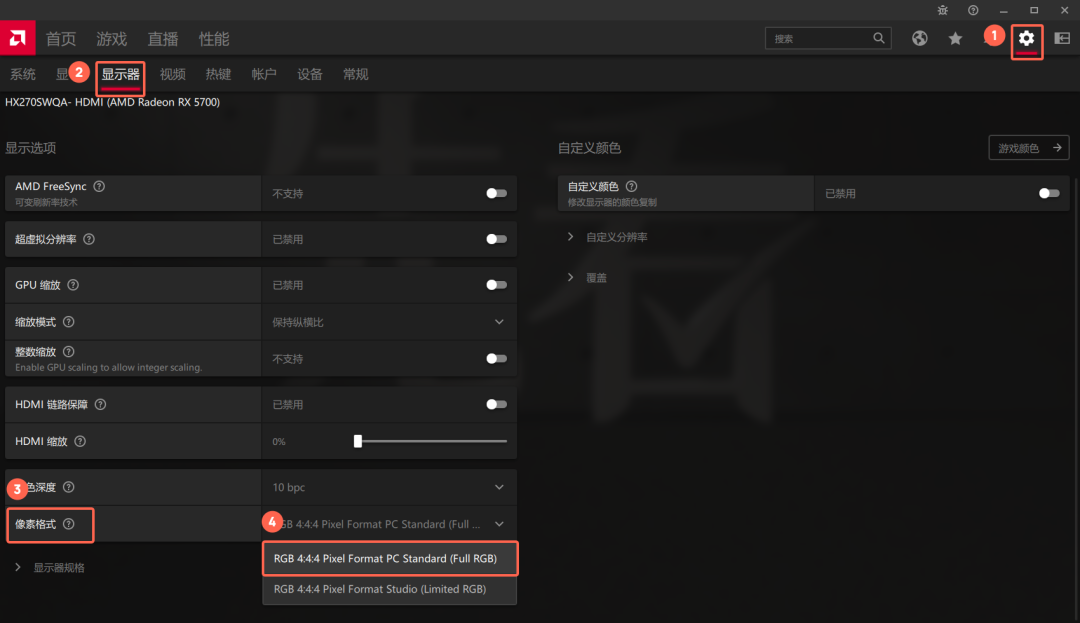
Task: Open favorites star icon
Action: (x=955, y=39)
